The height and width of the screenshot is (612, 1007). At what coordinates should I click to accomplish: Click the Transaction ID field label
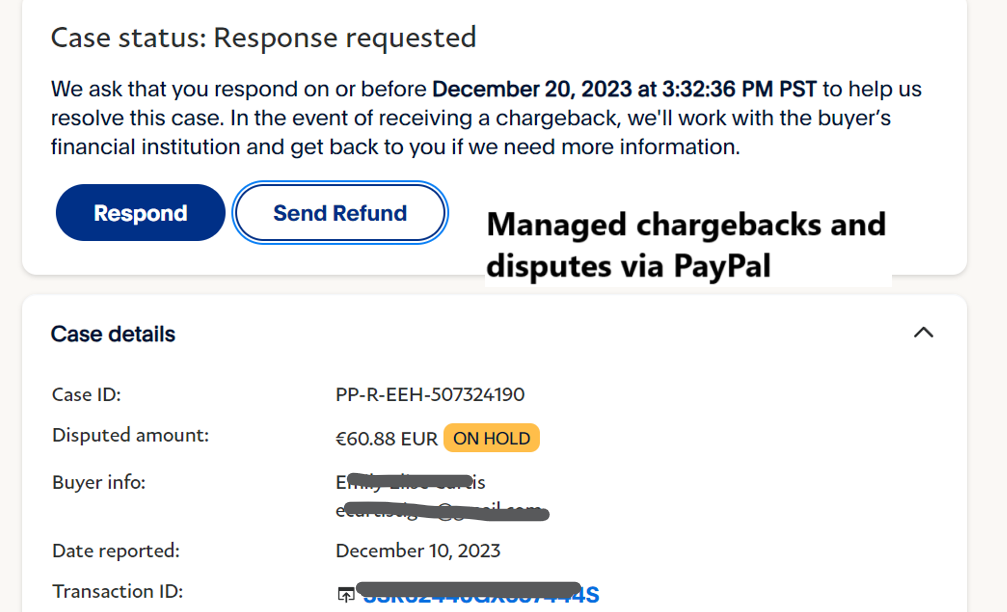[117, 591]
